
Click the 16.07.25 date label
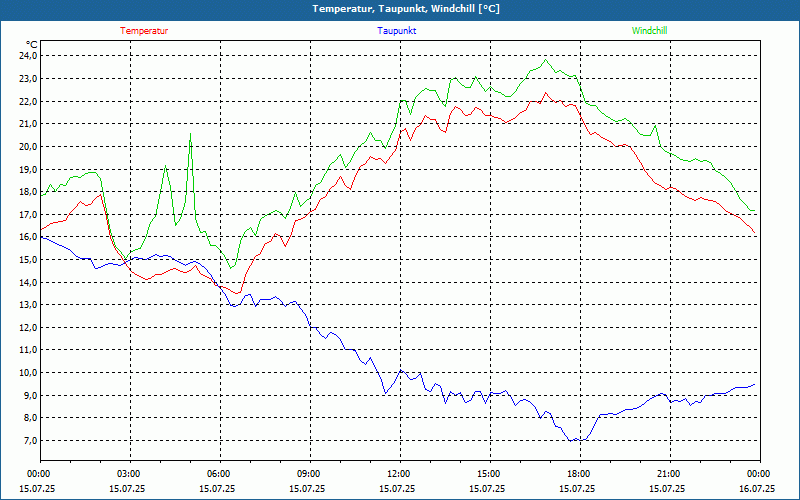click(x=757, y=488)
